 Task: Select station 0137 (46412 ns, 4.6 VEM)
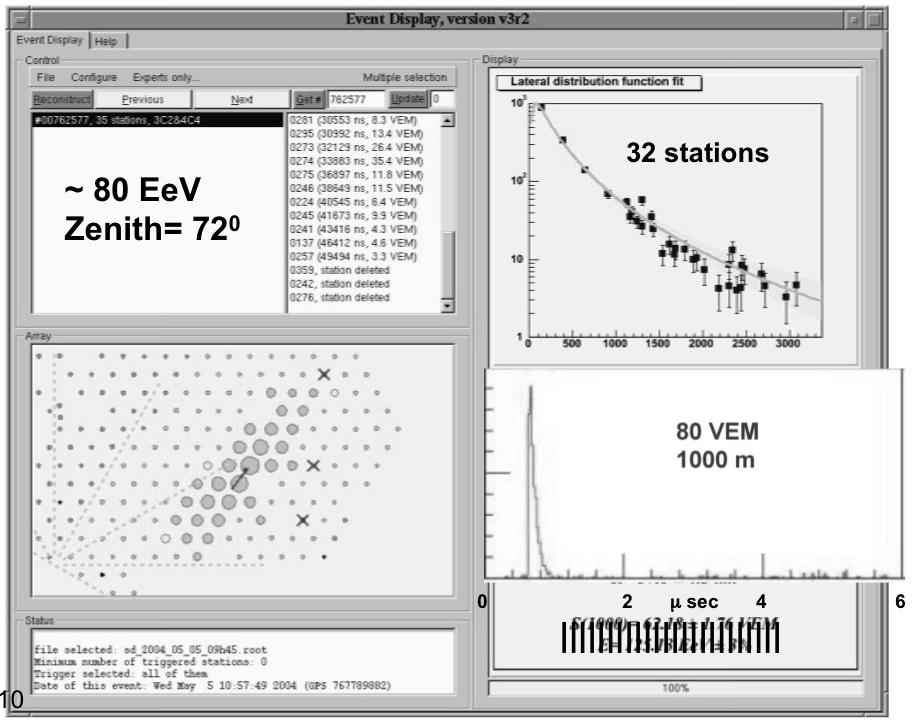[x=353, y=243]
